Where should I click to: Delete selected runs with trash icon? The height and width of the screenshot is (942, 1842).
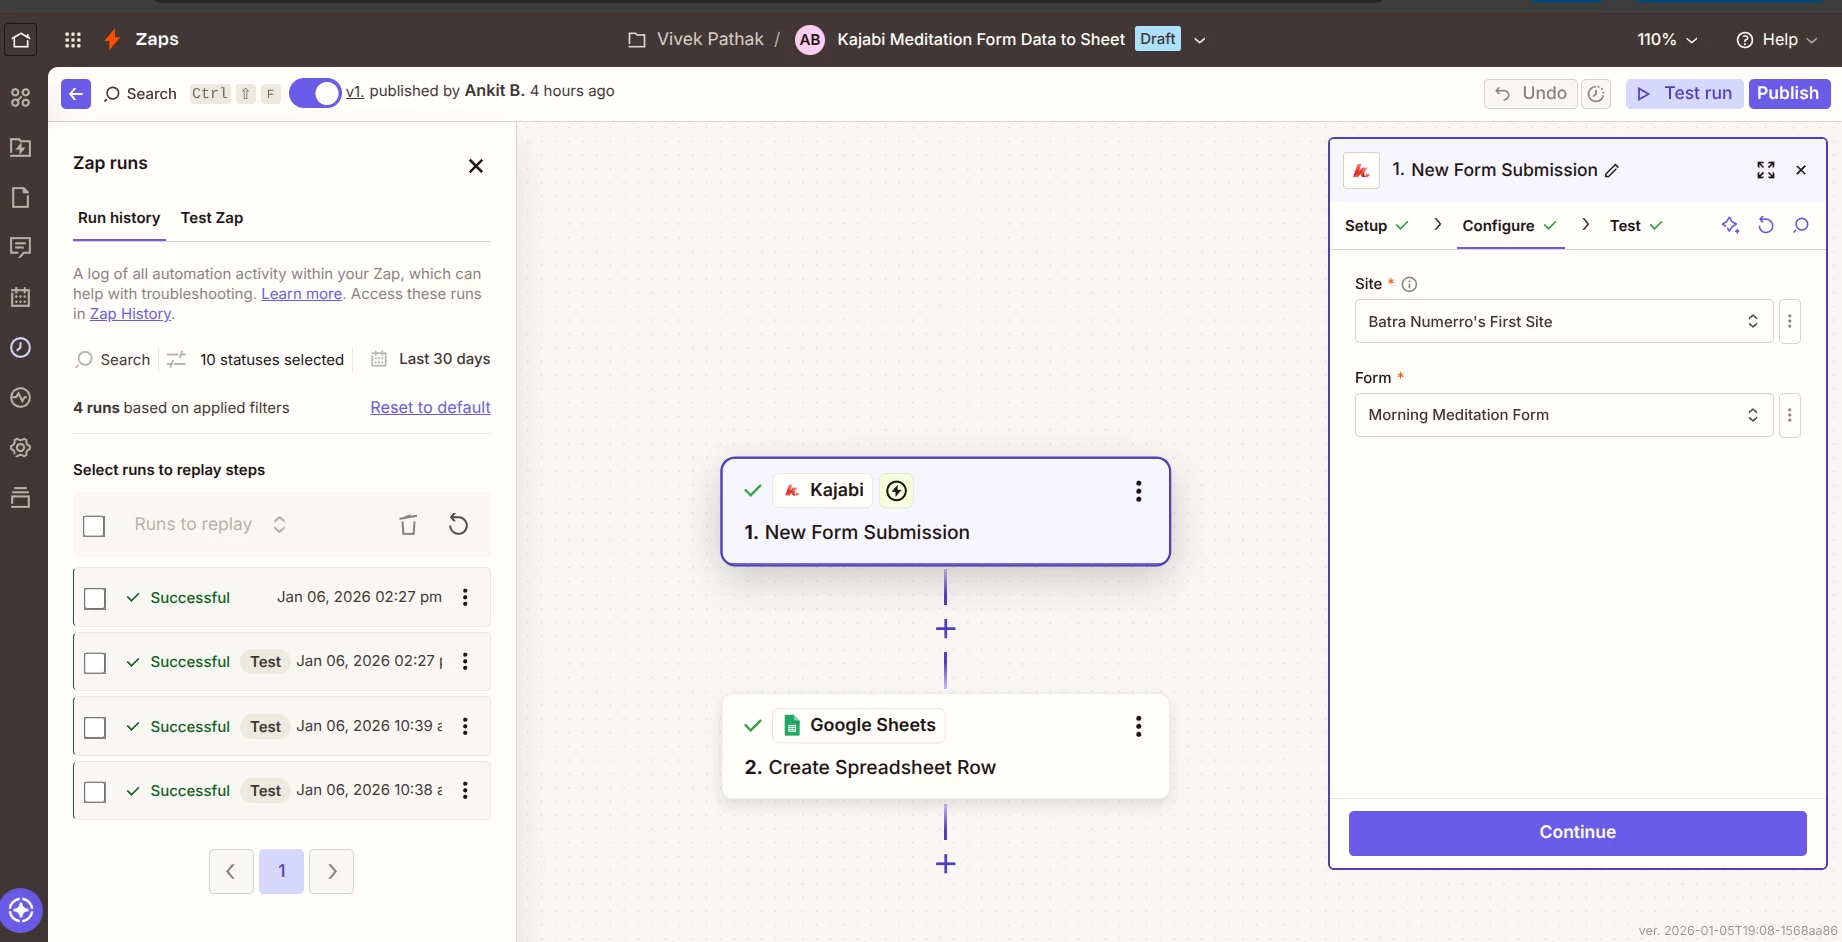point(408,525)
